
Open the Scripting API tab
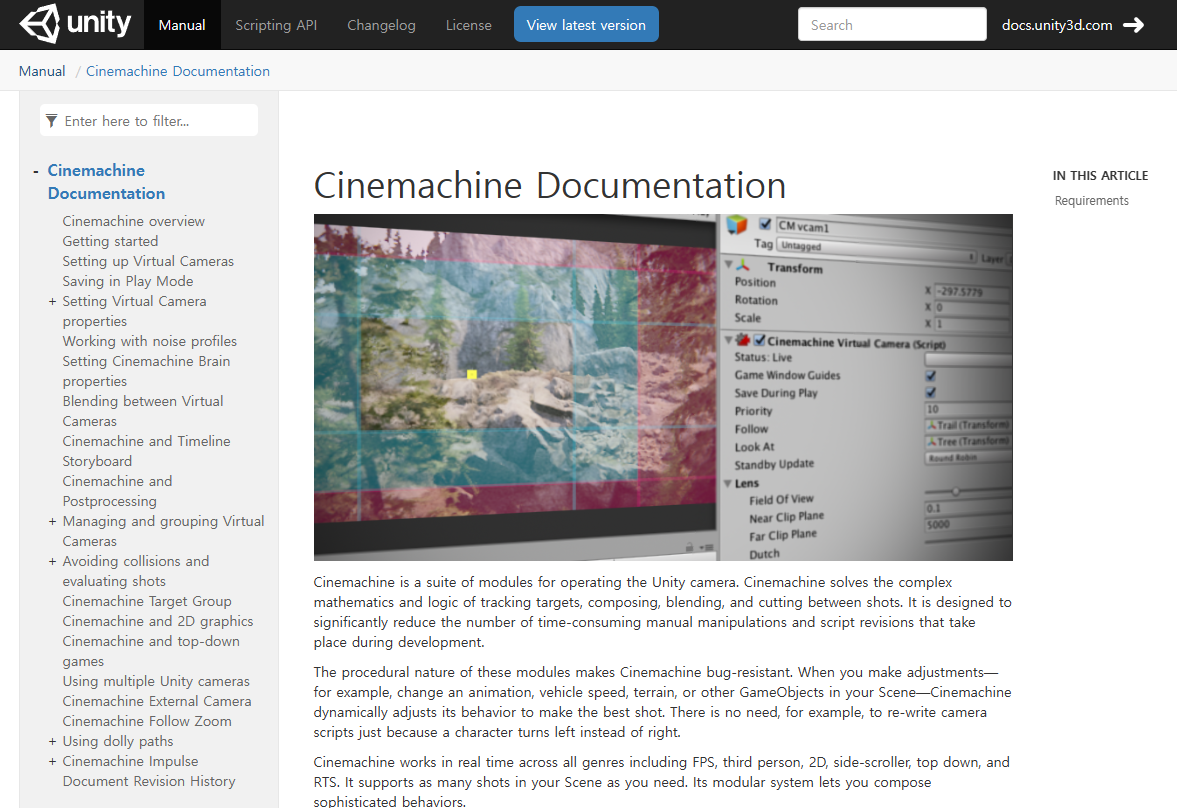(276, 25)
